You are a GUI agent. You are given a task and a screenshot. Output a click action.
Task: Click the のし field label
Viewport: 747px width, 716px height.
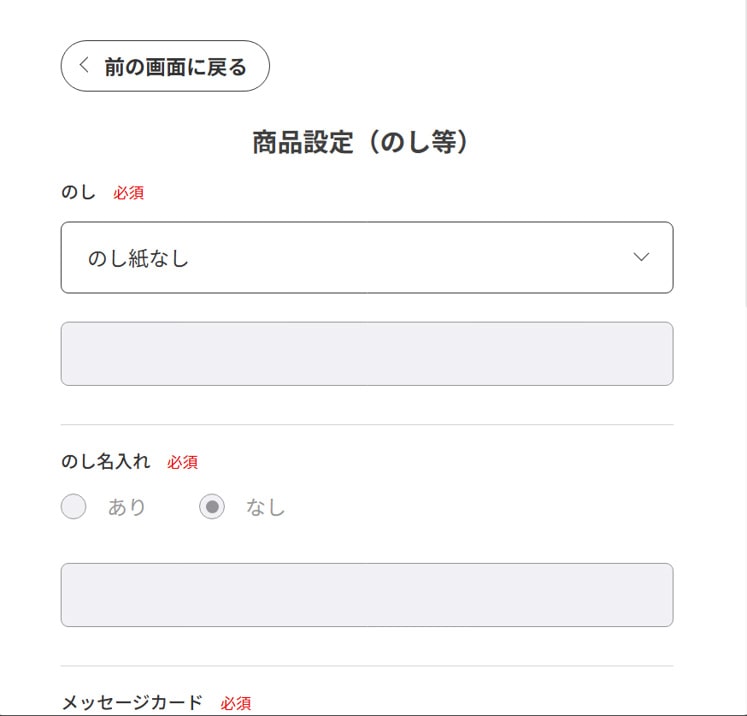tap(78, 193)
